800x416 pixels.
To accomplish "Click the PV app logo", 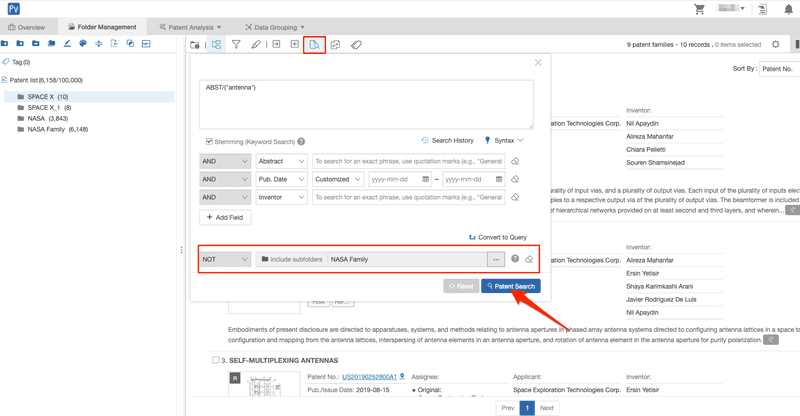I will [x=13, y=9].
